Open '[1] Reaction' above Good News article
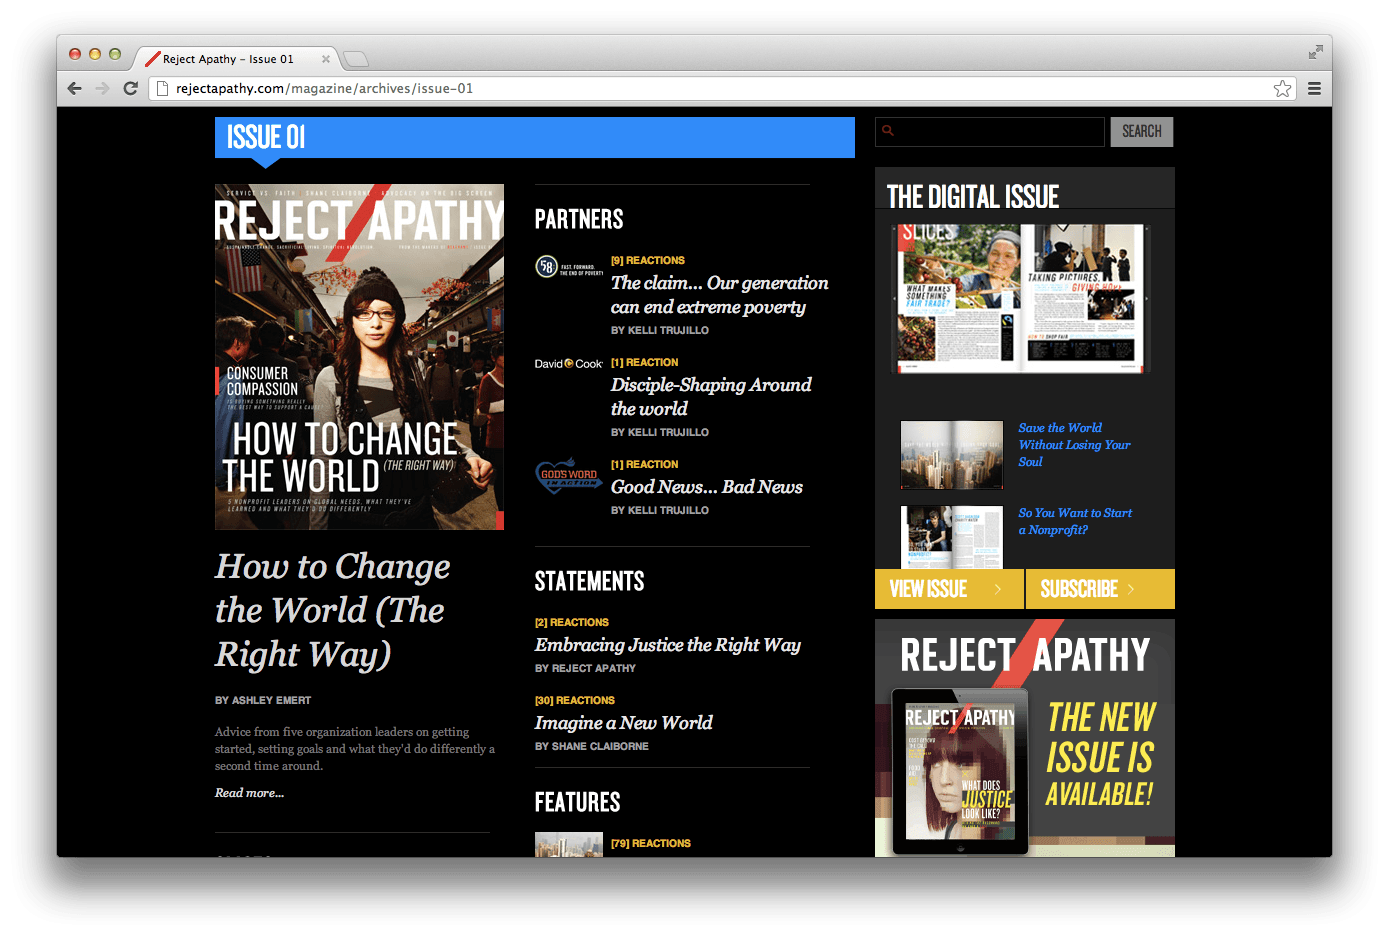The image size is (1389, 936). (645, 464)
